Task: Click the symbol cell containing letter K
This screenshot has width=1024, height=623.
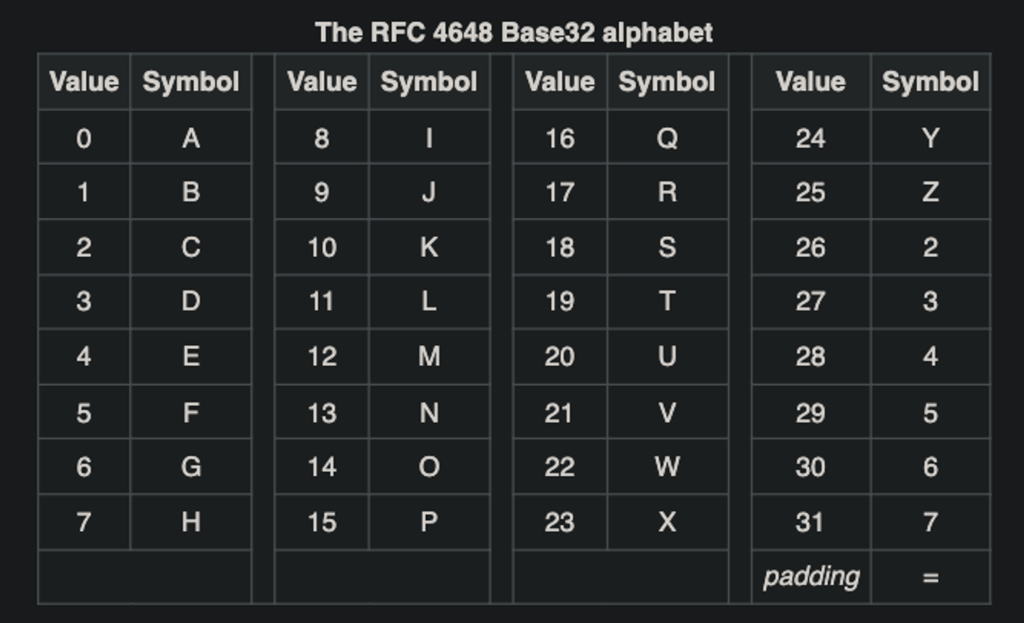Action: [429, 247]
